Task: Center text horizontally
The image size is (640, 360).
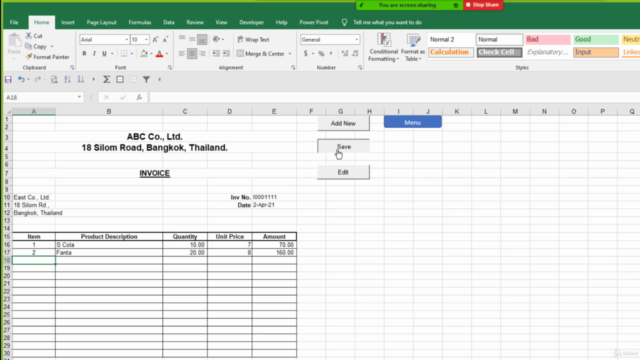Action: [x=192, y=53]
